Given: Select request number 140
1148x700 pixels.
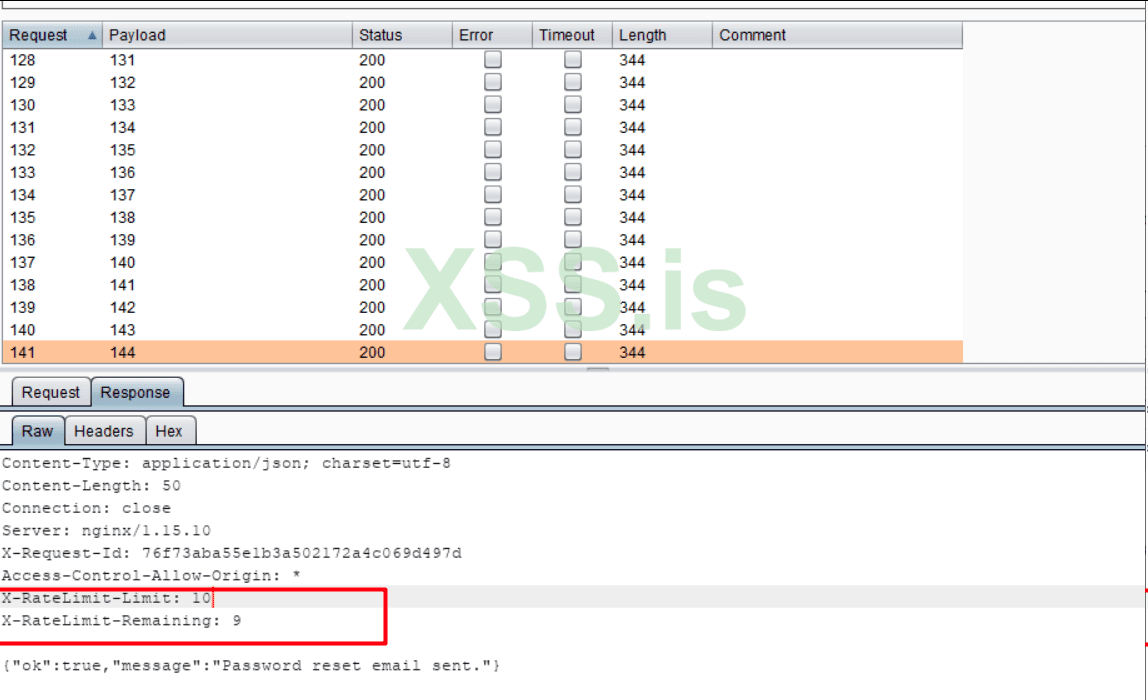Looking at the screenshot, I should (x=23, y=330).
